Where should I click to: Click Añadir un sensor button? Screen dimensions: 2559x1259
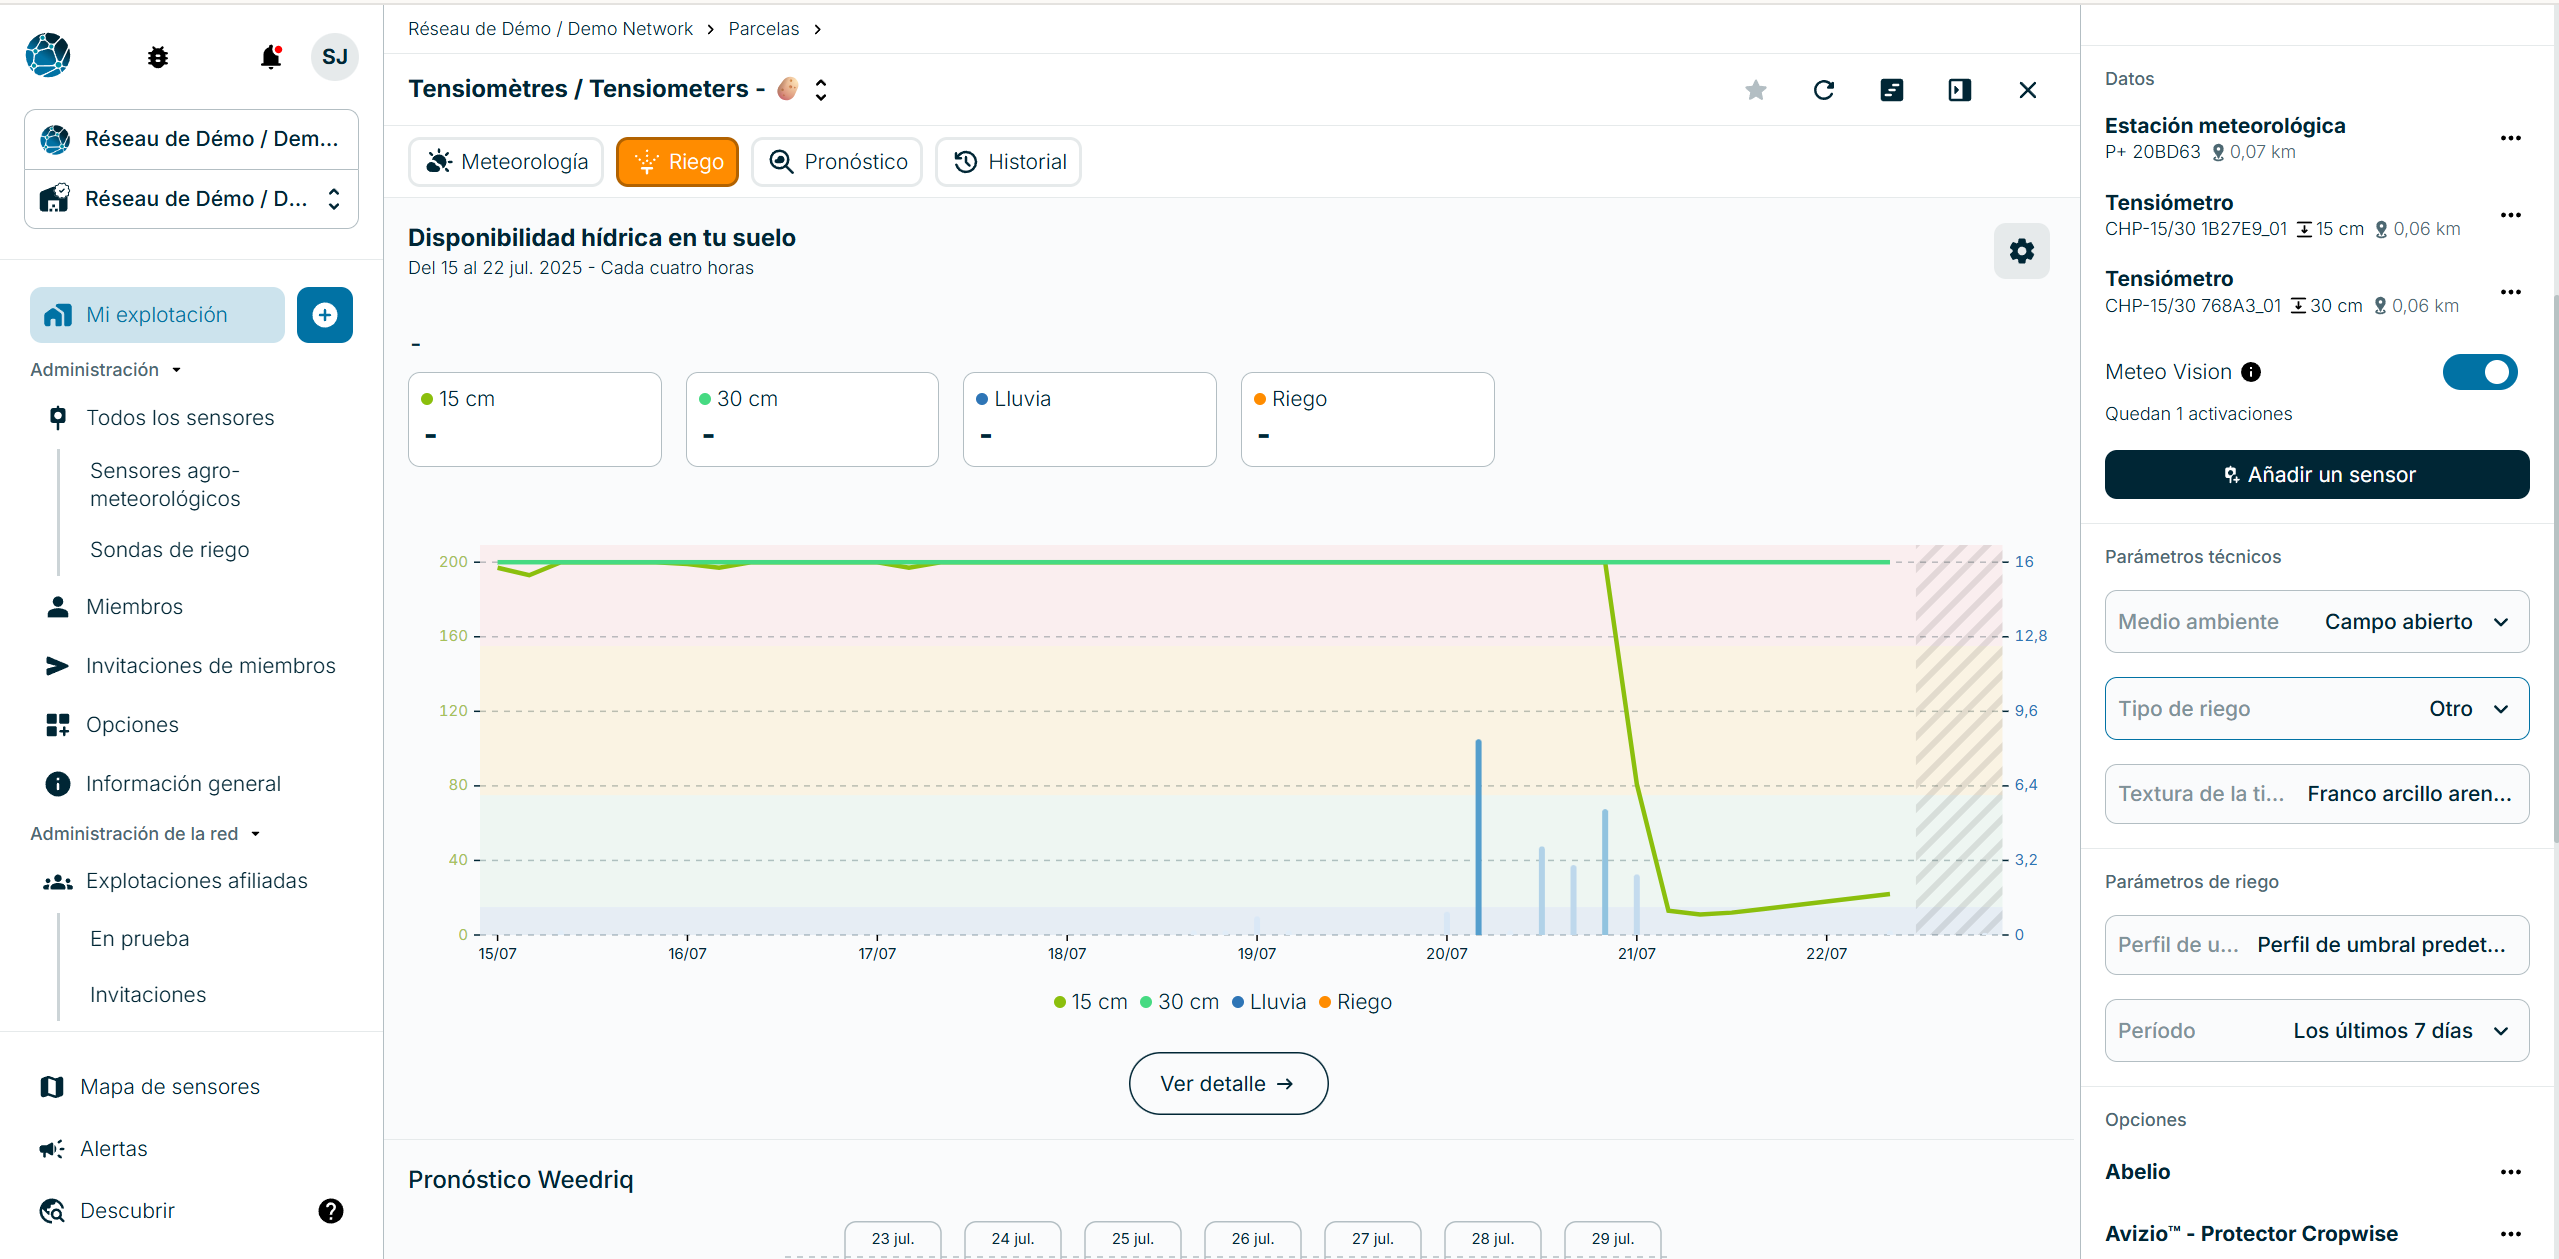pos(2317,475)
